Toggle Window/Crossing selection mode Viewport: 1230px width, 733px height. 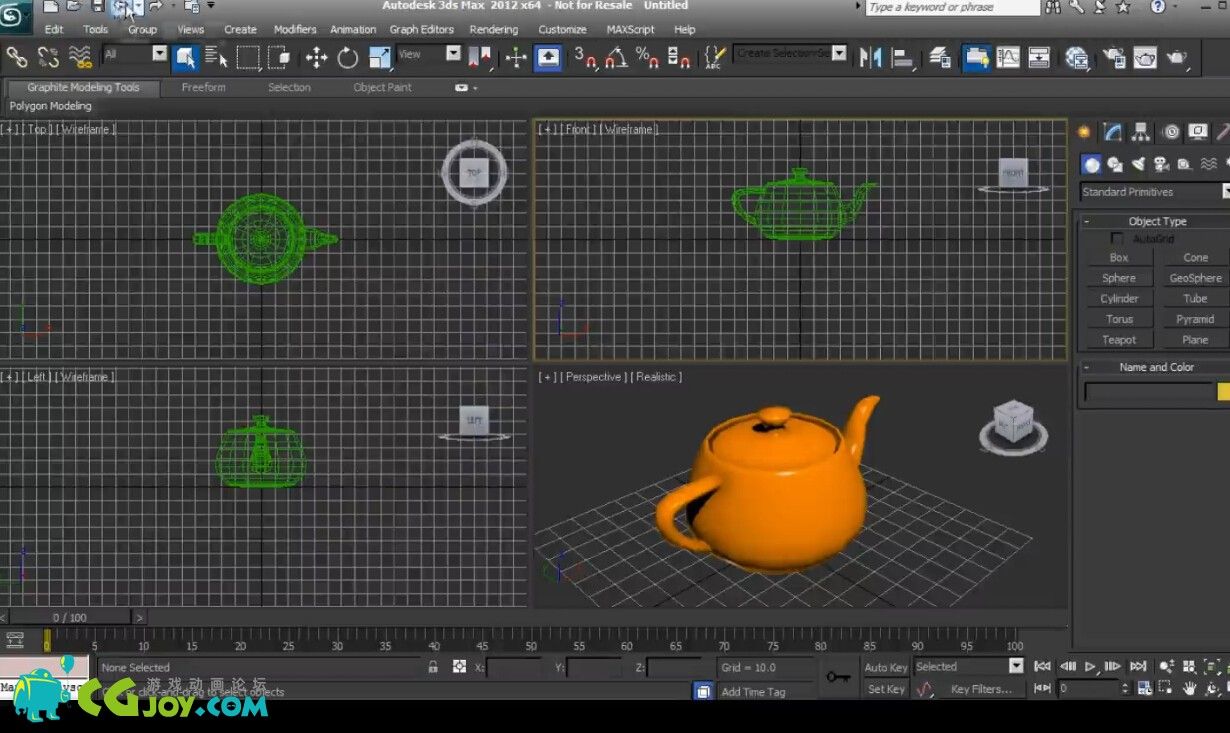(279, 57)
